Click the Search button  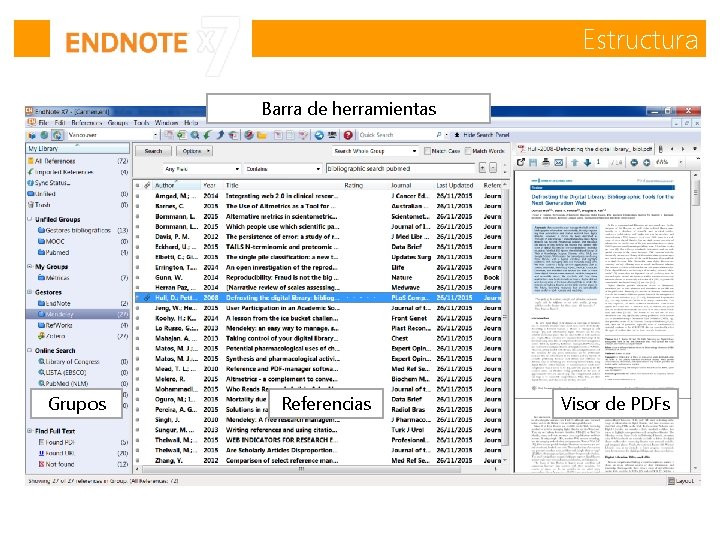click(153, 151)
